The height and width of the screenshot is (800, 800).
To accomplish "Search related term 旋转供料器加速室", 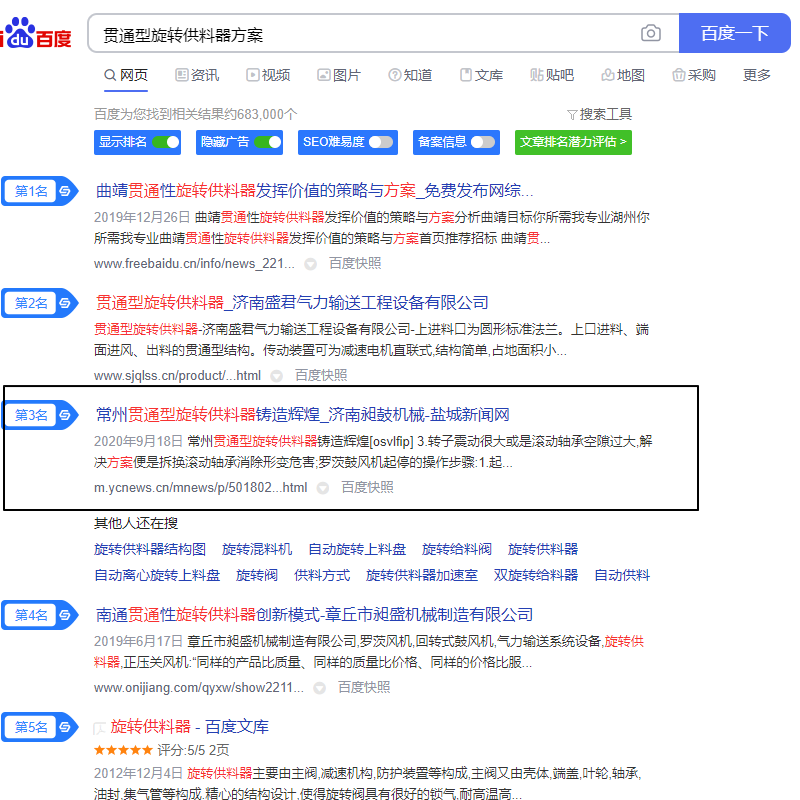I will click(x=422, y=576).
